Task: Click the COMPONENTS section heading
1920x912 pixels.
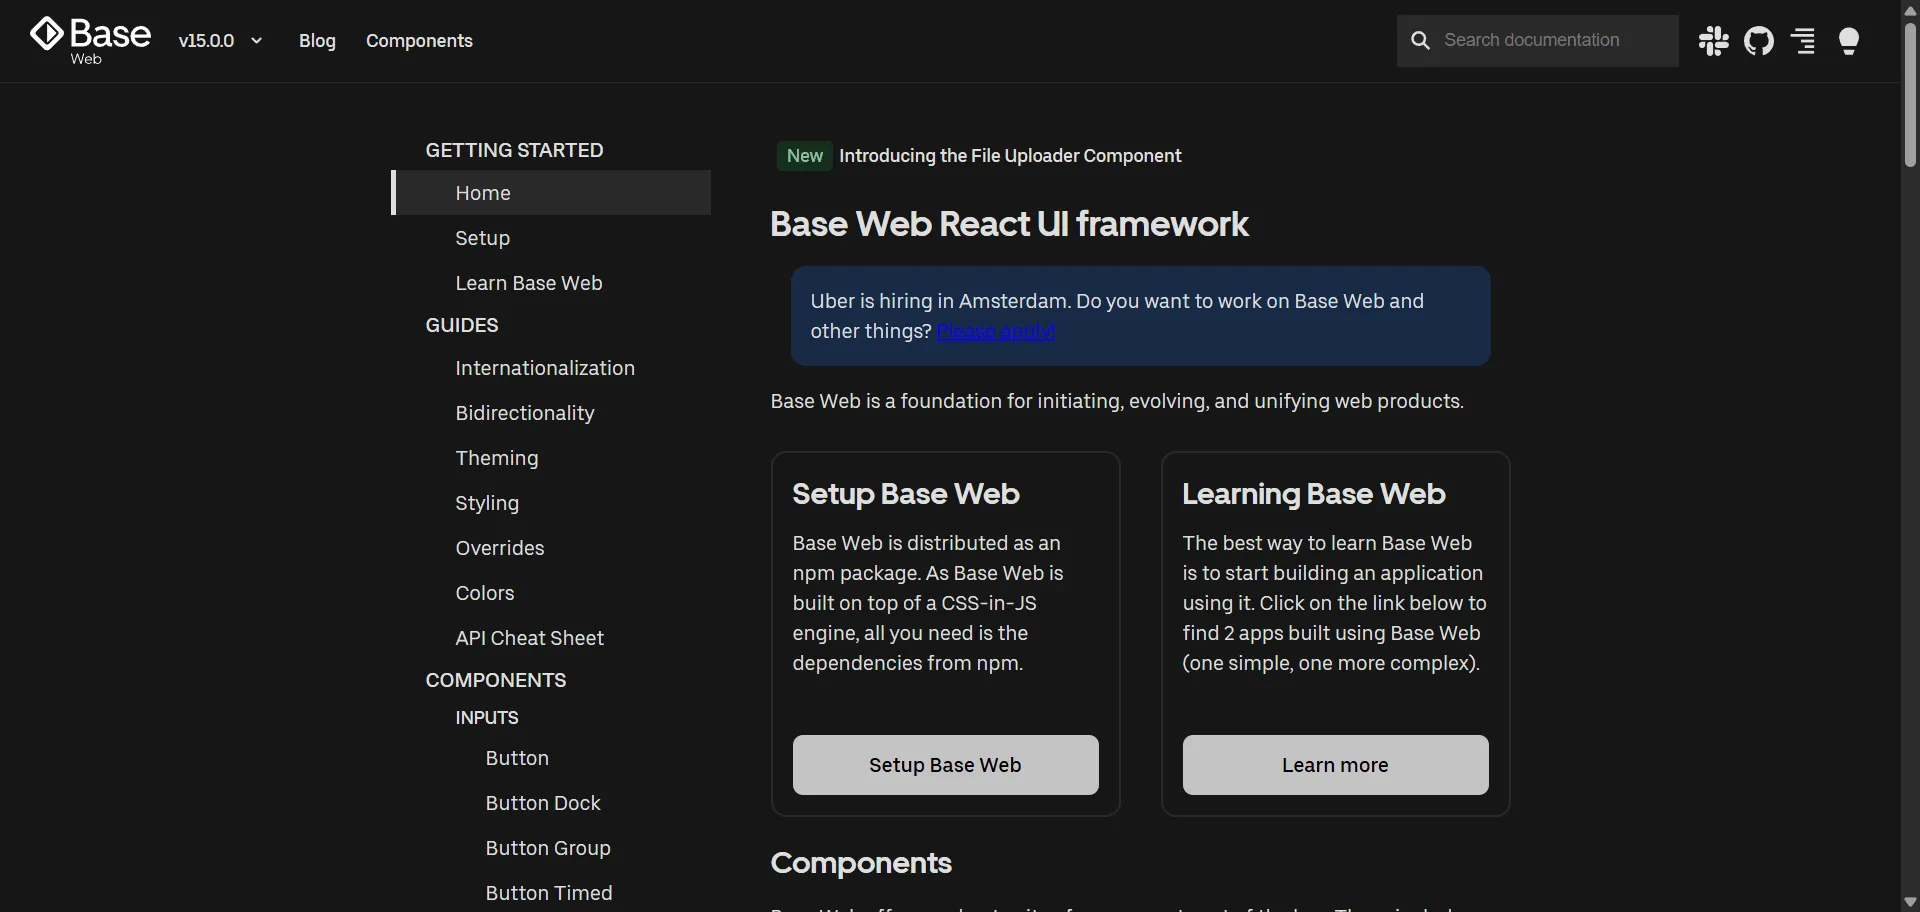Action: click(496, 680)
